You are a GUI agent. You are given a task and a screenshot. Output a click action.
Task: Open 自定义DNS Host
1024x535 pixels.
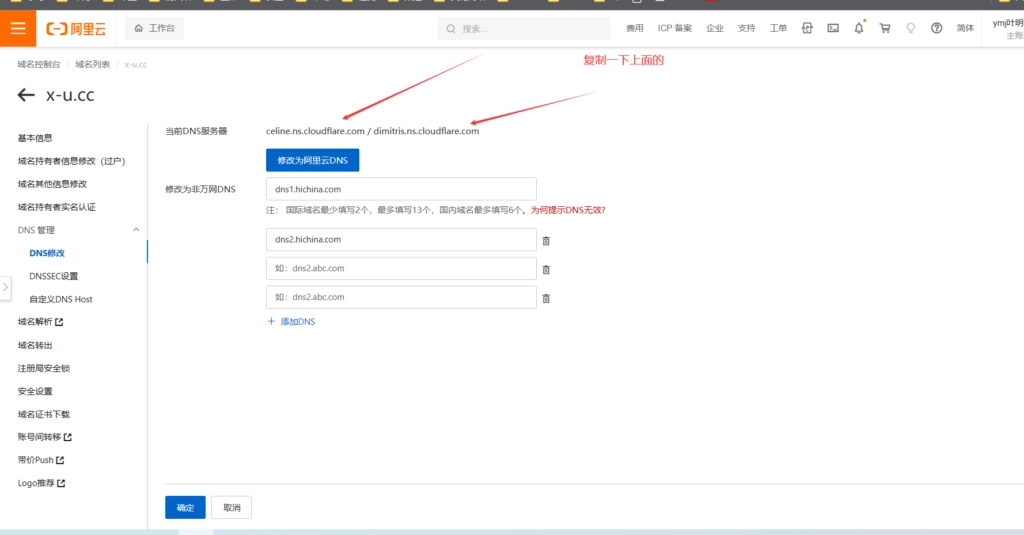pos(61,299)
